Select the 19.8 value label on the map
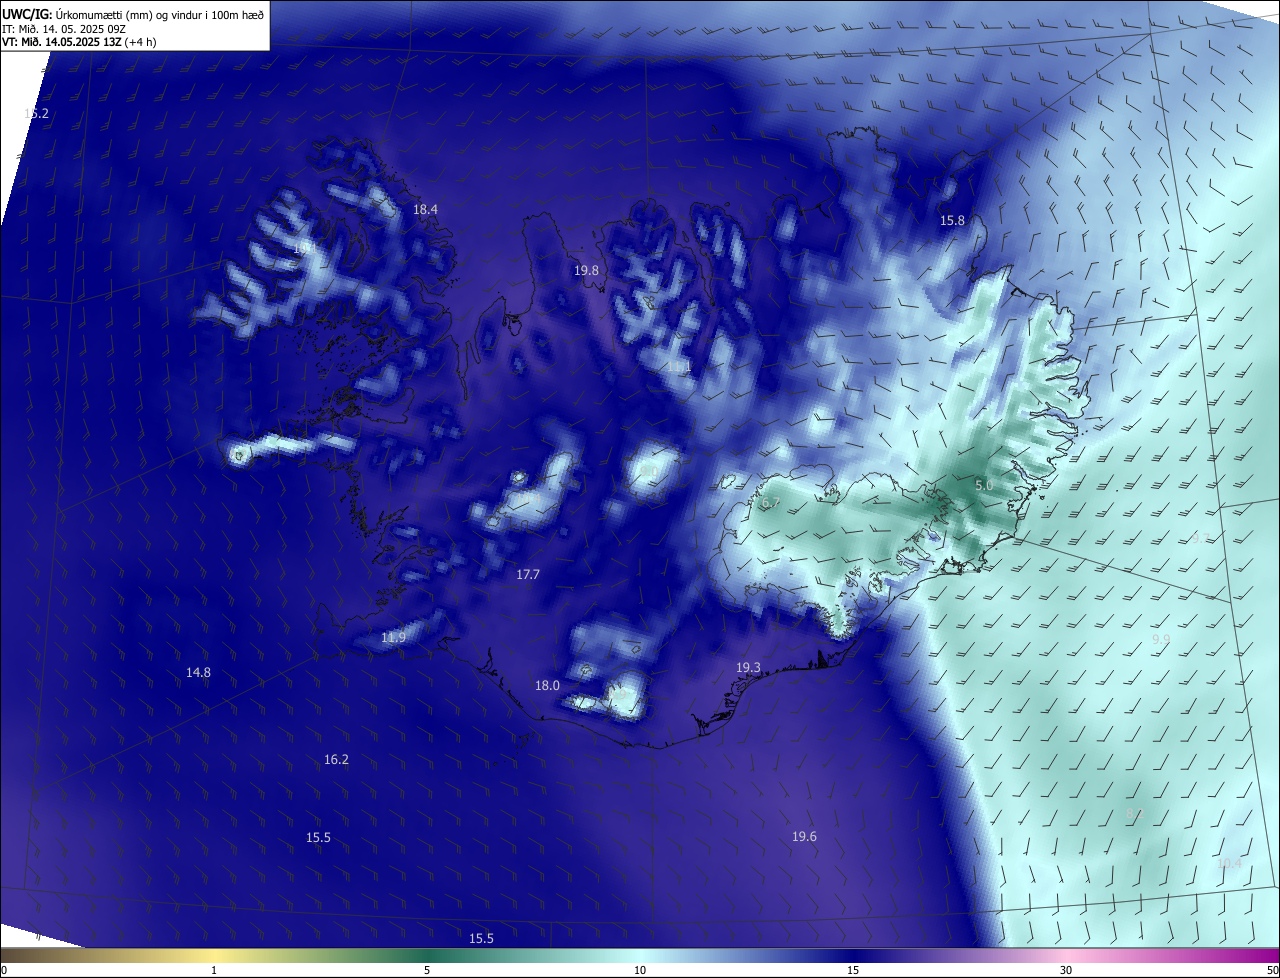1280x978 pixels. pyautogui.click(x=586, y=270)
